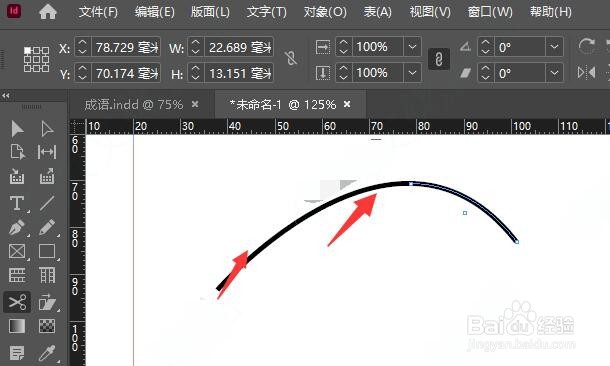Switch to the 成语.indd @ 75% tab
Image resolution: width=610 pixels, height=366 pixels.
[133, 104]
